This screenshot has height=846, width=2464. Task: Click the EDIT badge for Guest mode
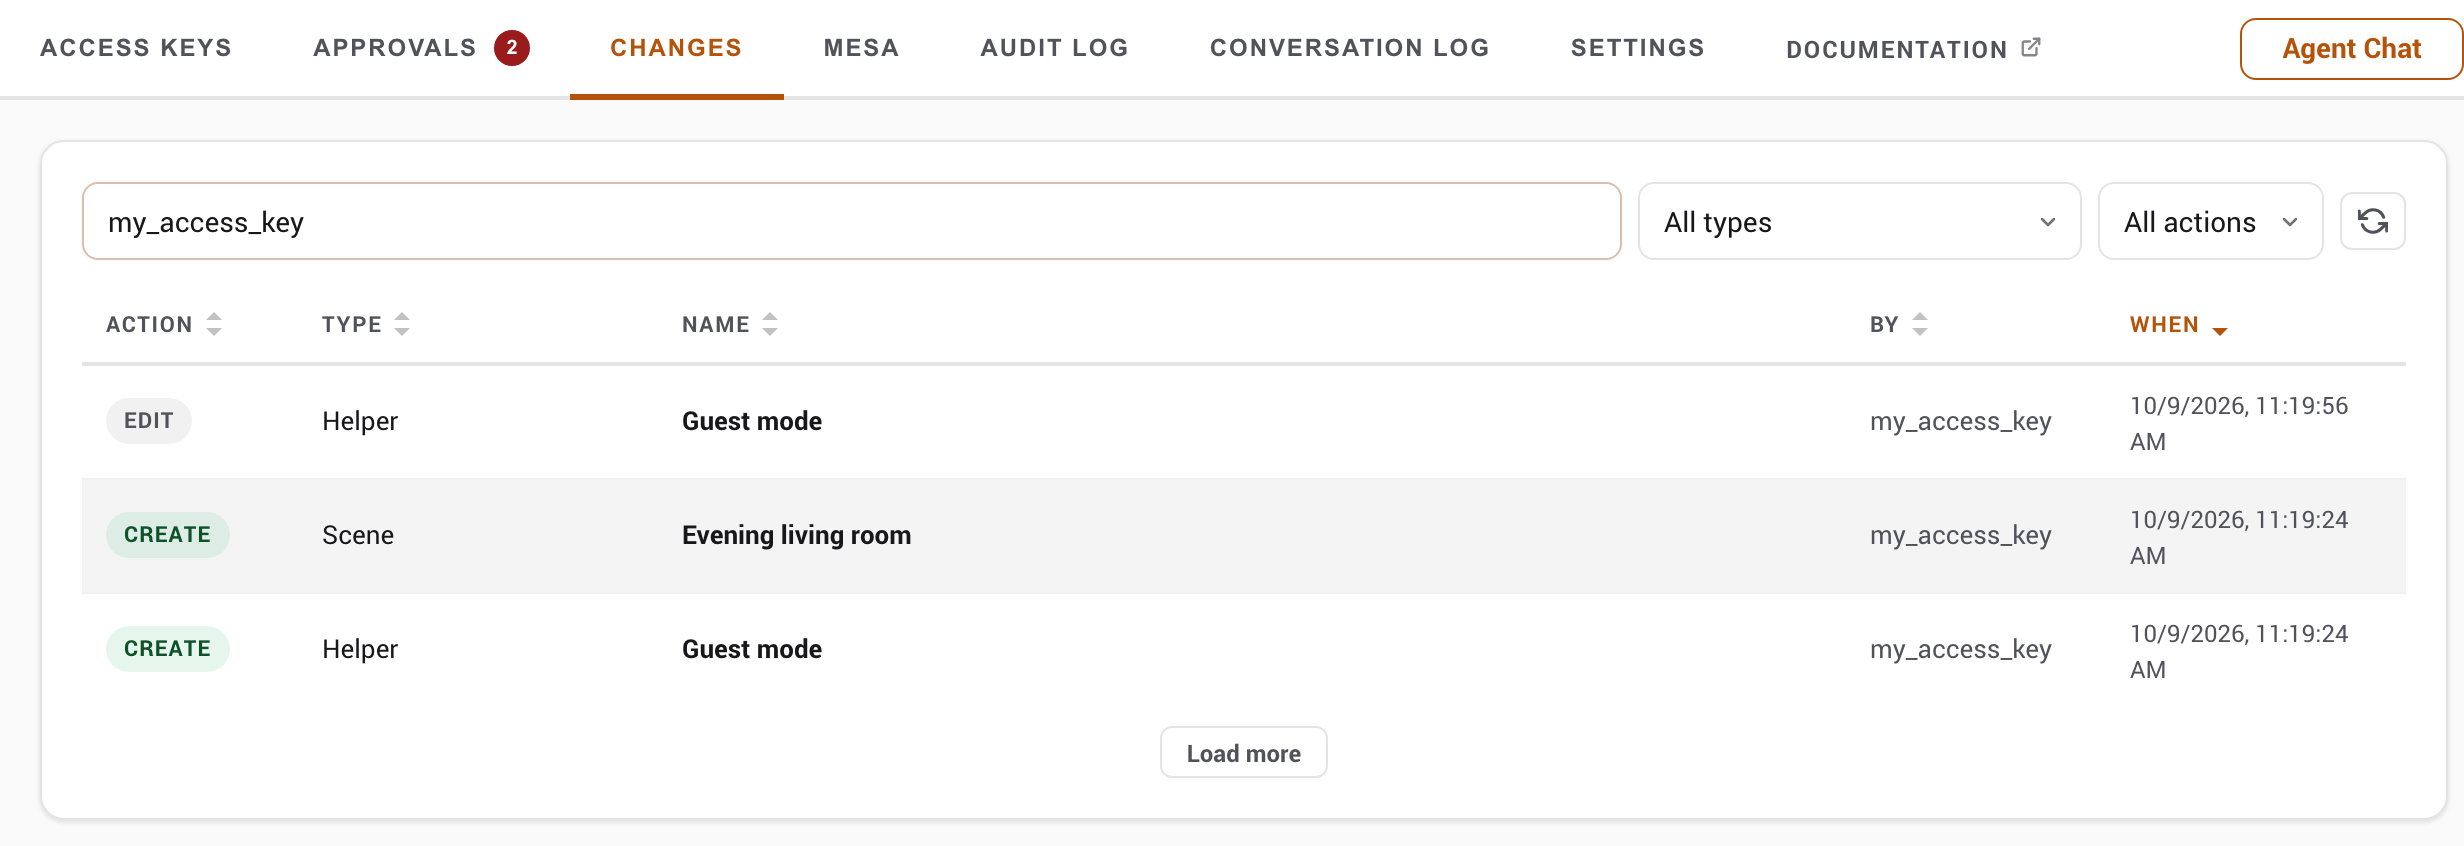[149, 421]
